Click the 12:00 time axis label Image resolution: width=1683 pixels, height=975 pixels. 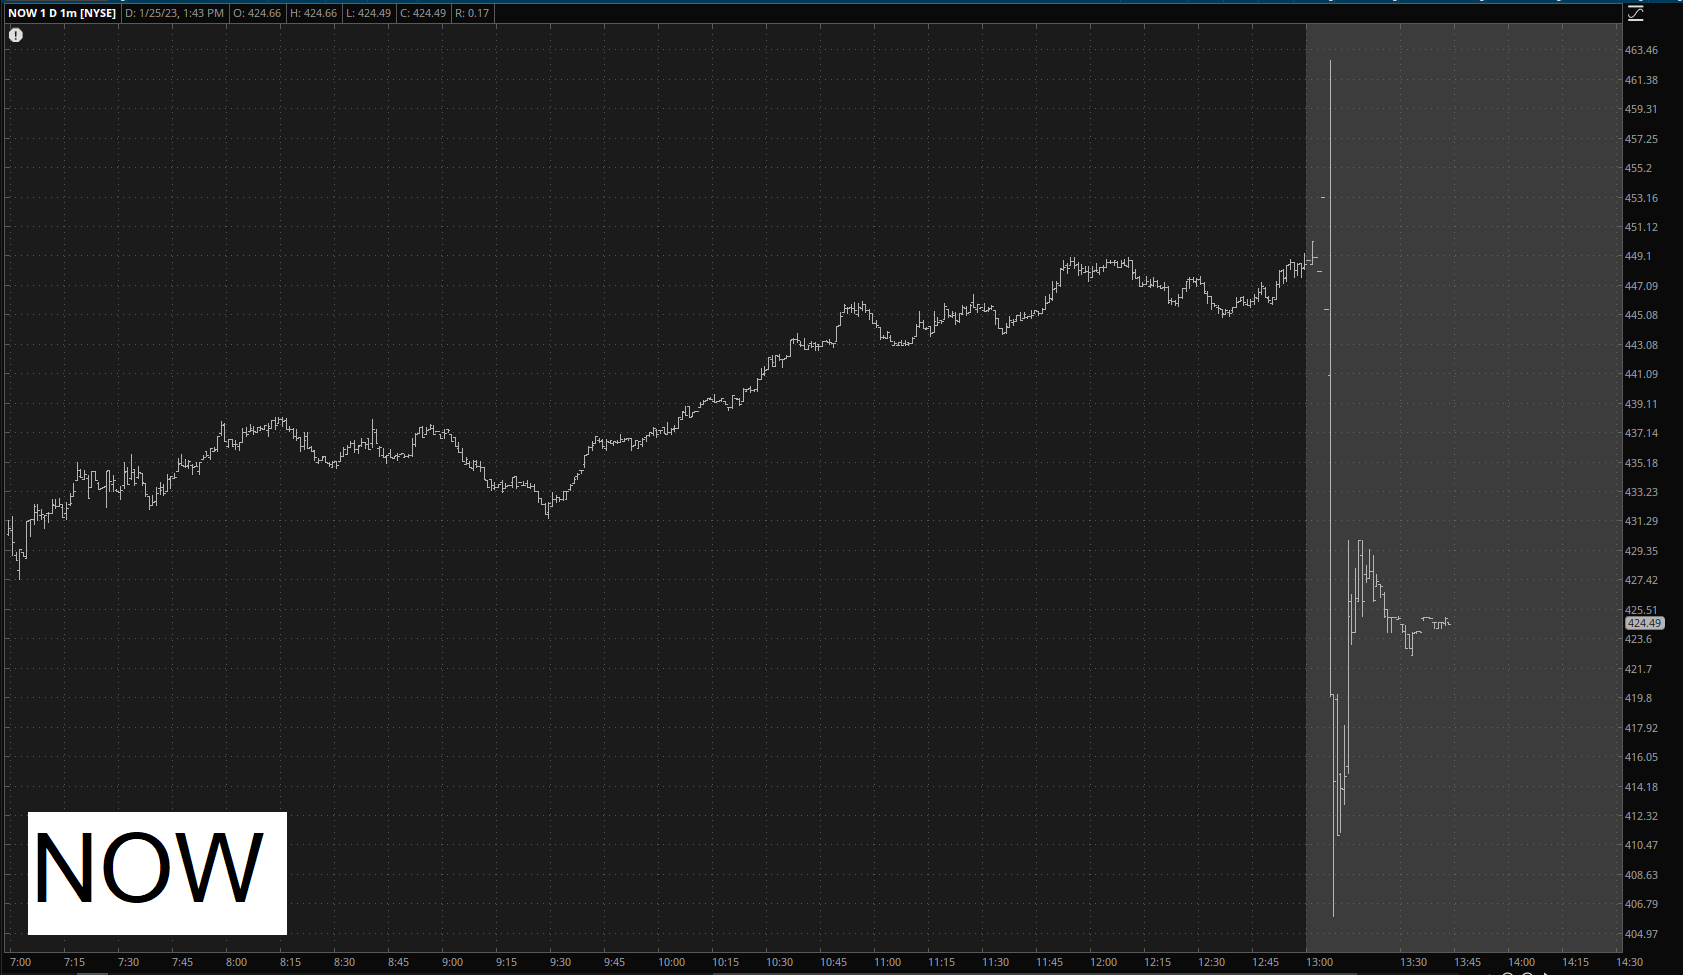pyautogui.click(x=1103, y=962)
